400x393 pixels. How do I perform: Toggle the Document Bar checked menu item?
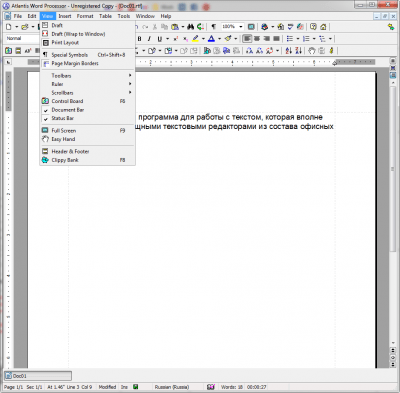tap(88, 110)
